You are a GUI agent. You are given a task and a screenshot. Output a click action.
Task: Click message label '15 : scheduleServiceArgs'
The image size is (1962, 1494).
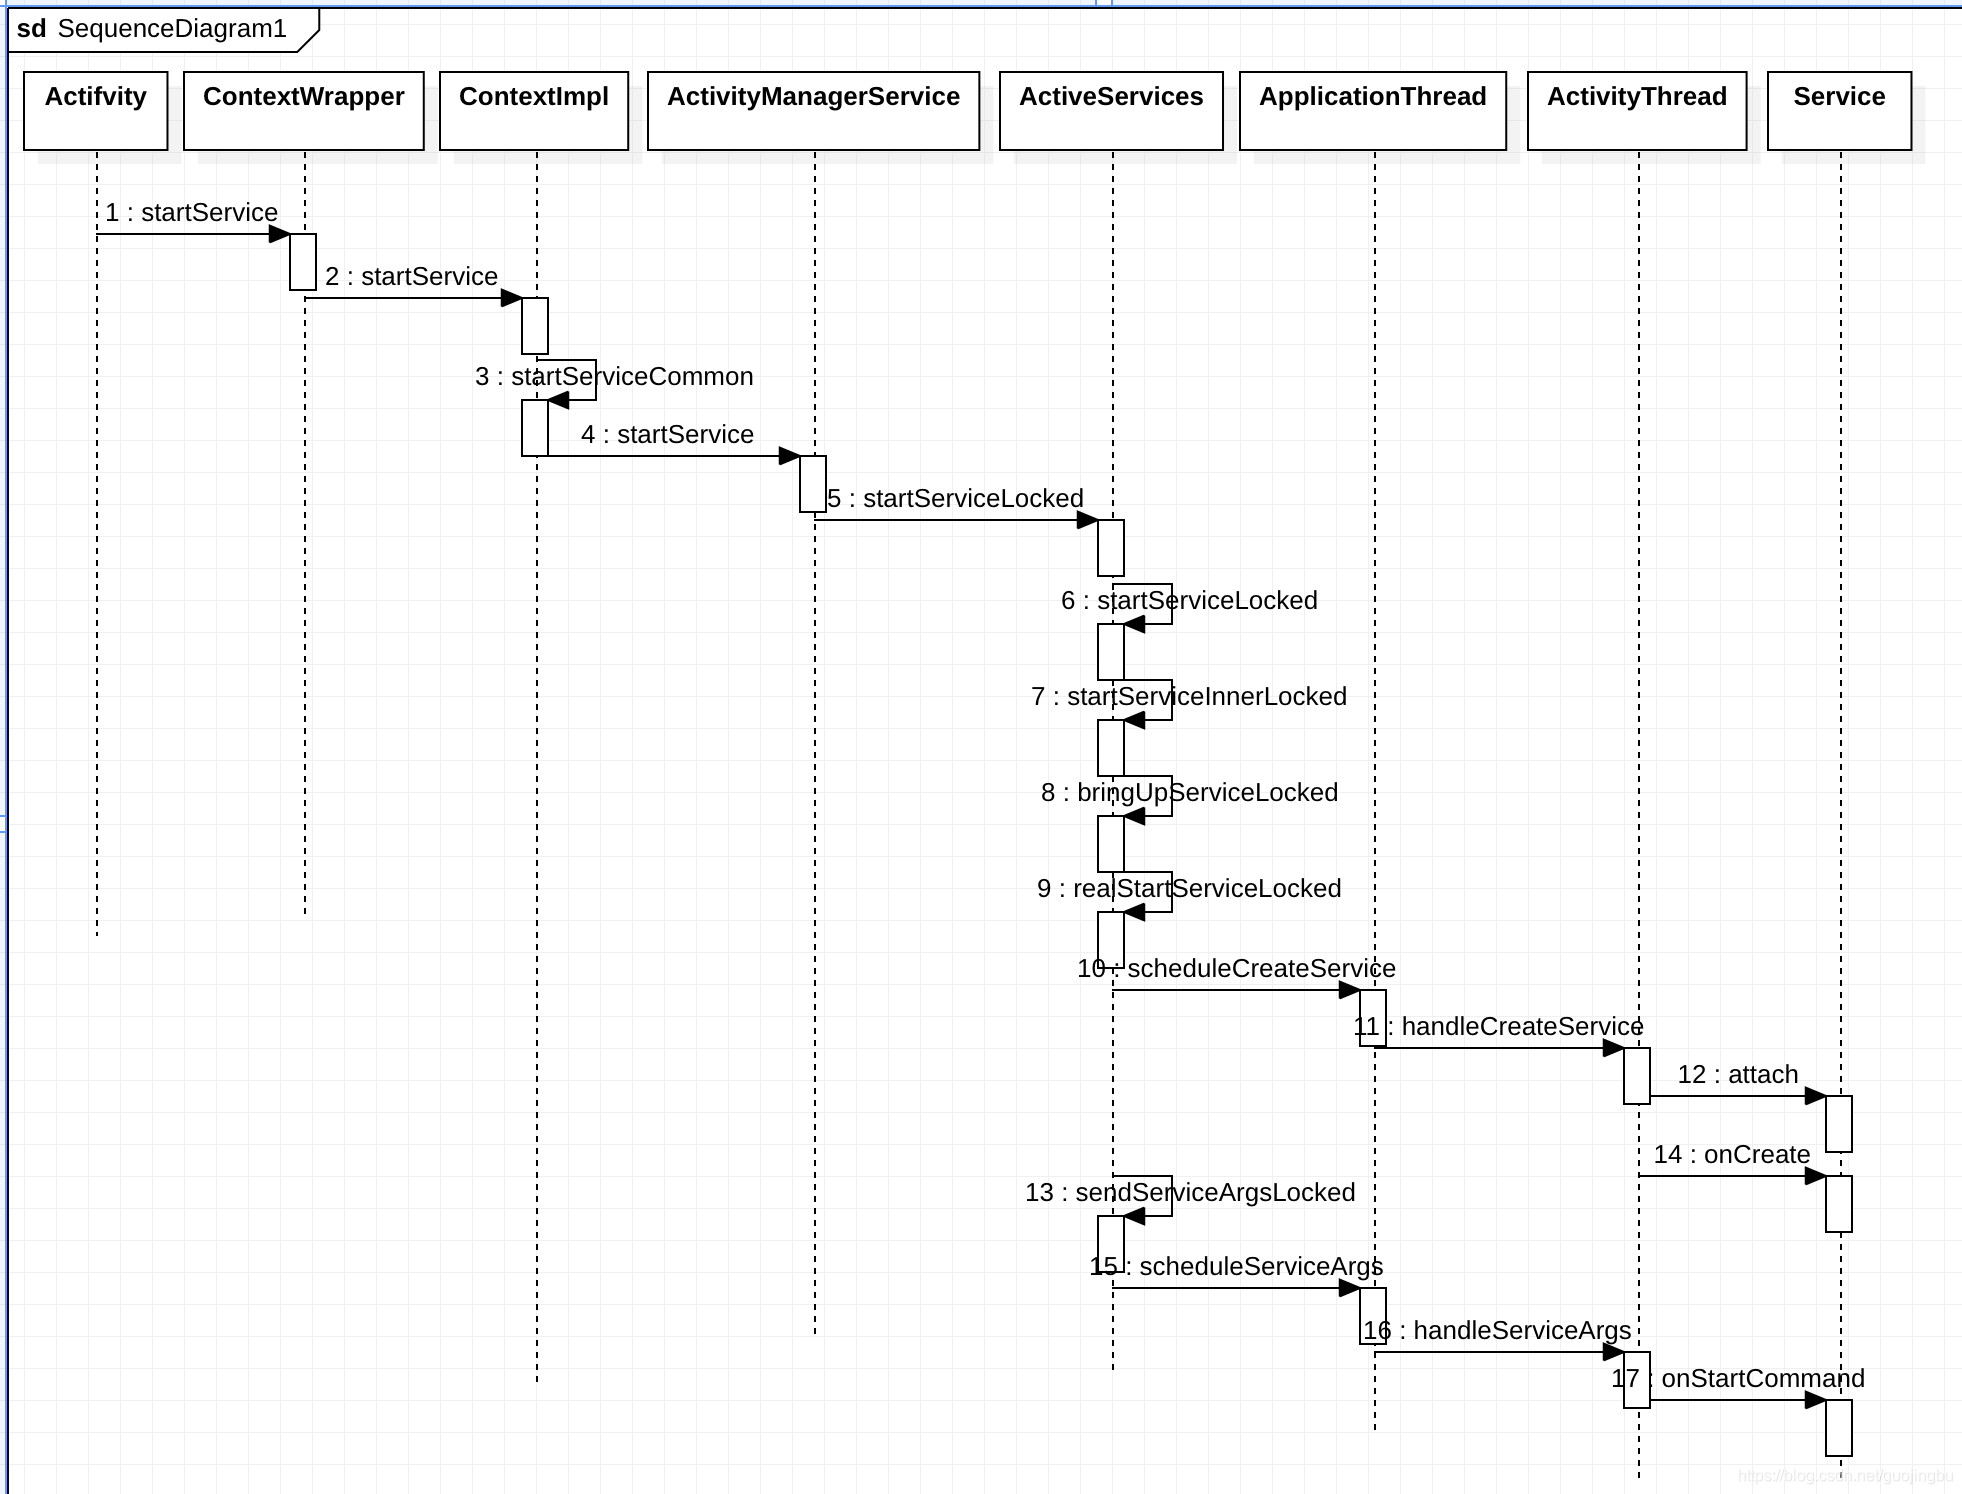point(1236,1266)
